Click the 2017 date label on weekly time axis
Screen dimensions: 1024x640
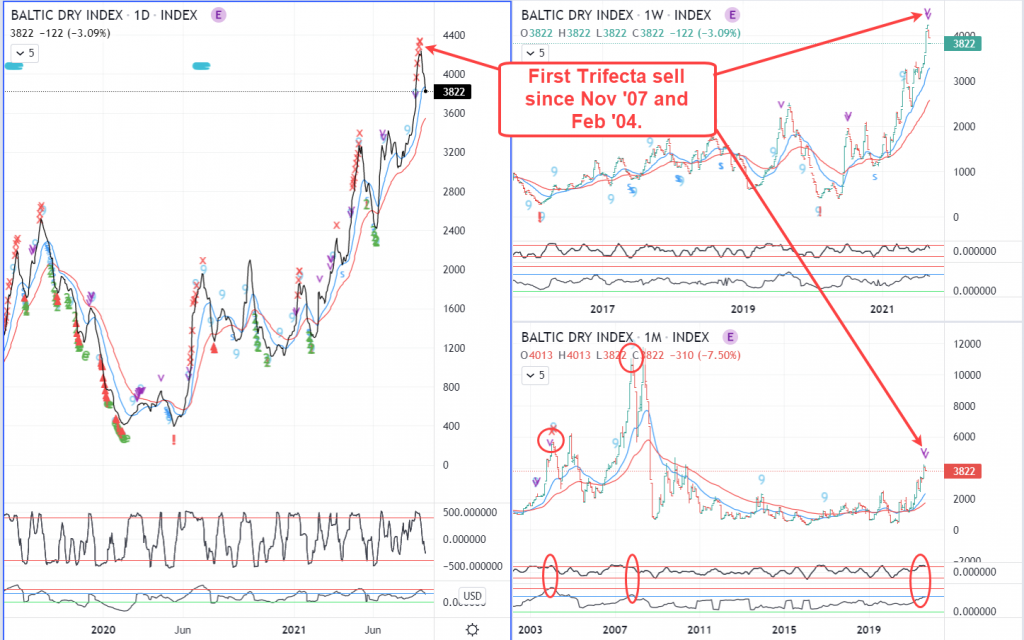(x=602, y=309)
